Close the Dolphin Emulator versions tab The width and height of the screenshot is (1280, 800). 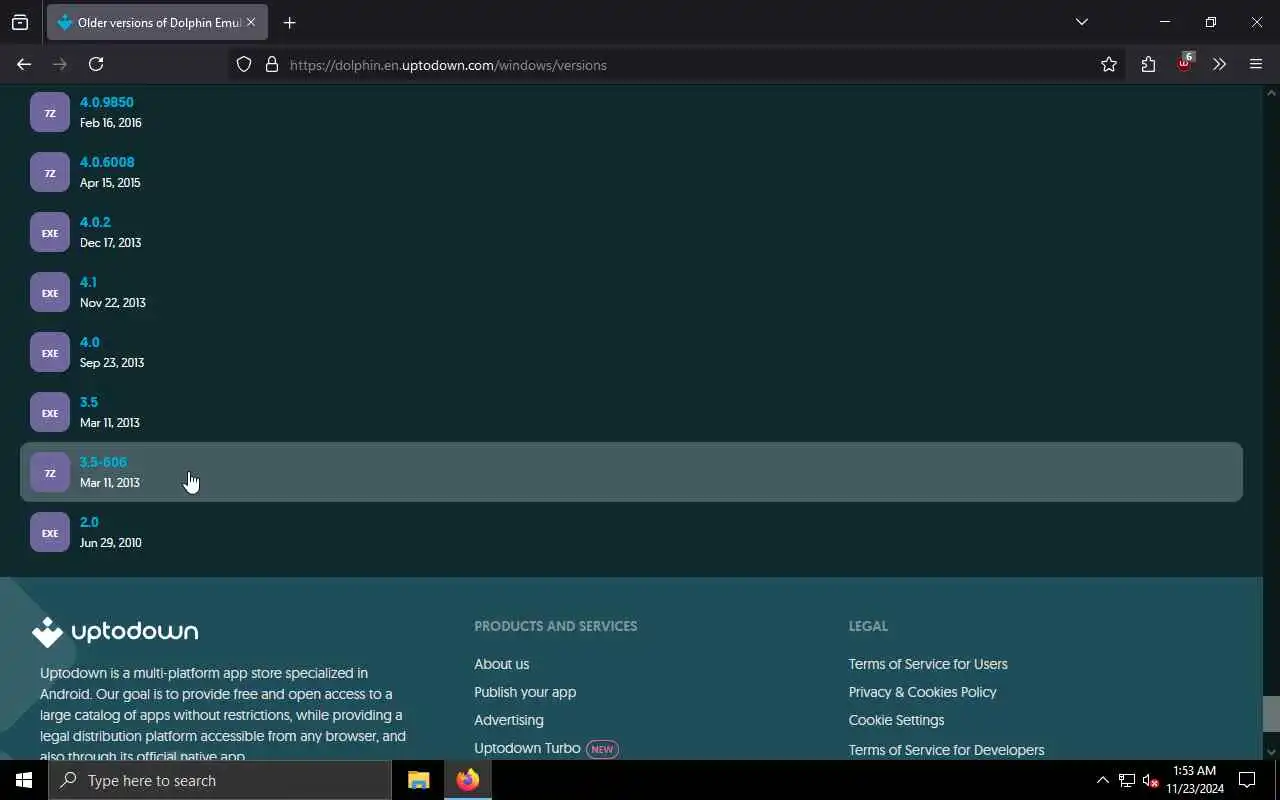[x=251, y=22]
